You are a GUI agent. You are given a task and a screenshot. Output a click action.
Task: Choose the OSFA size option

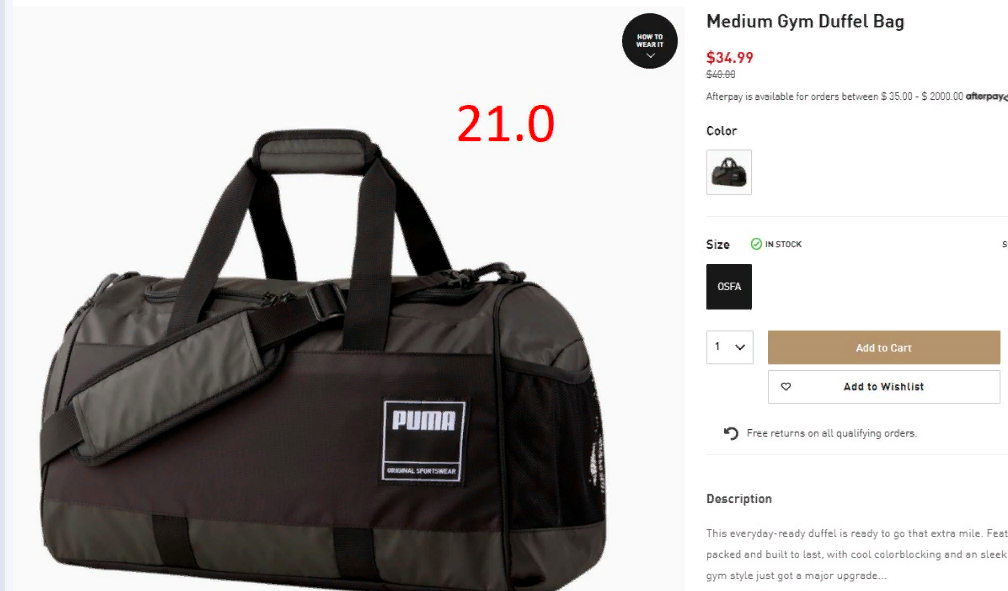(x=729, y=287)
